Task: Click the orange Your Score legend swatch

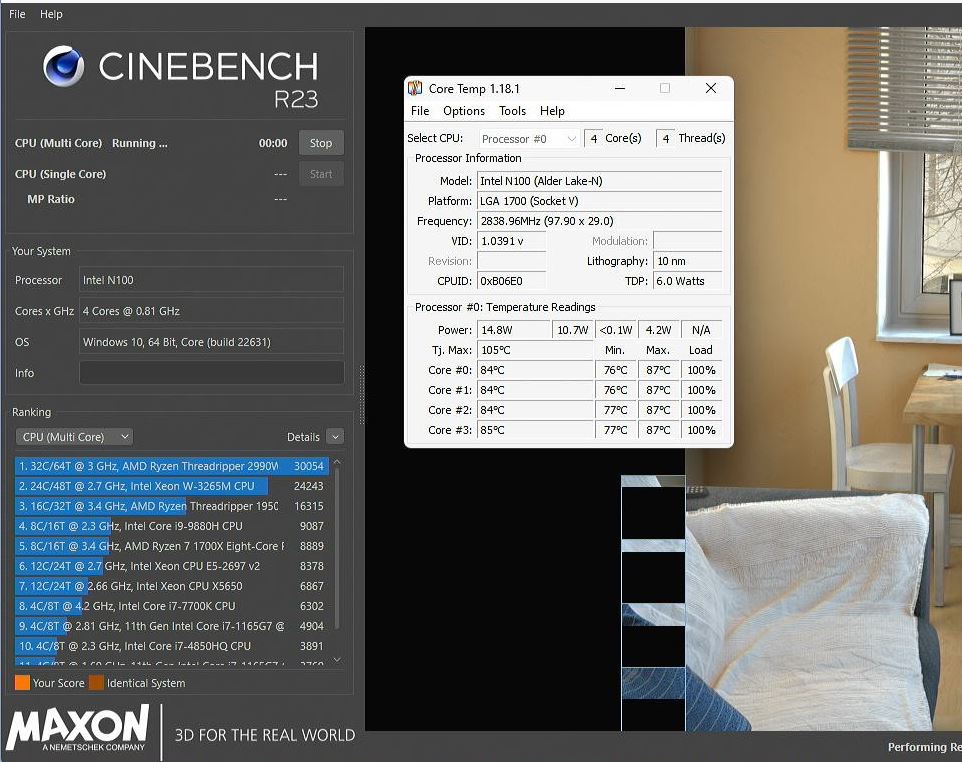Action: pyautogui.click(x=22, y=683)
